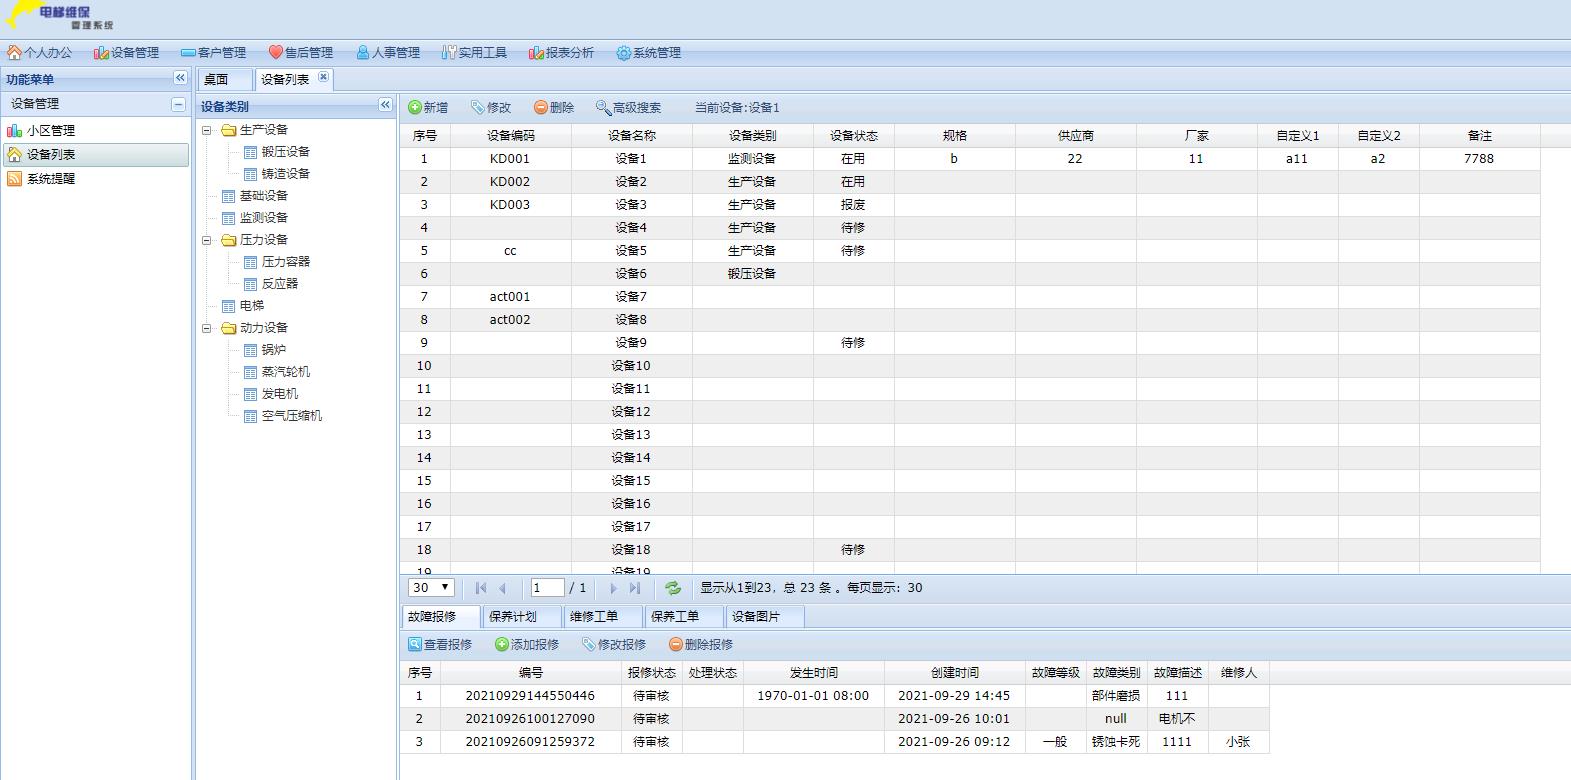Click 删除报修 delete repair icon

(676, 645)
